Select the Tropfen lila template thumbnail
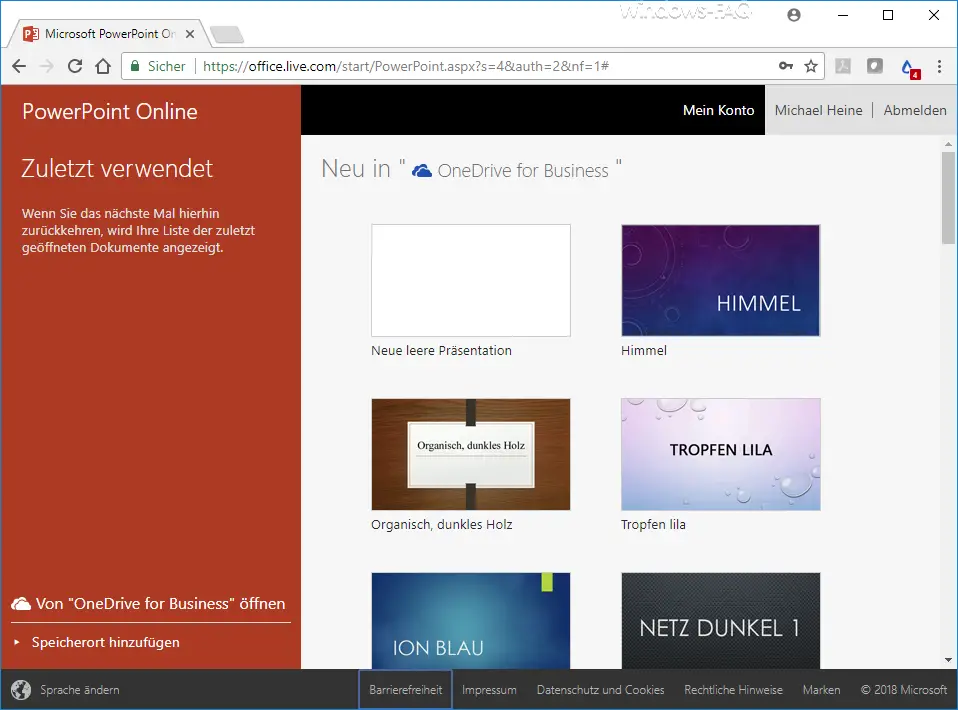This screenshot has height=710, width=958. [x=721, y=455]
